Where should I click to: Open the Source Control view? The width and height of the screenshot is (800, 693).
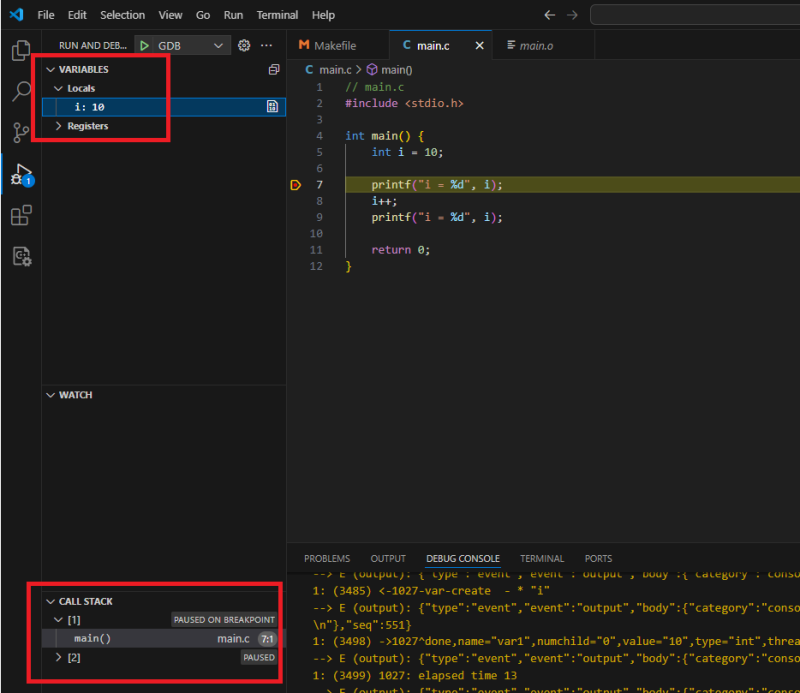tap(21, 132)
